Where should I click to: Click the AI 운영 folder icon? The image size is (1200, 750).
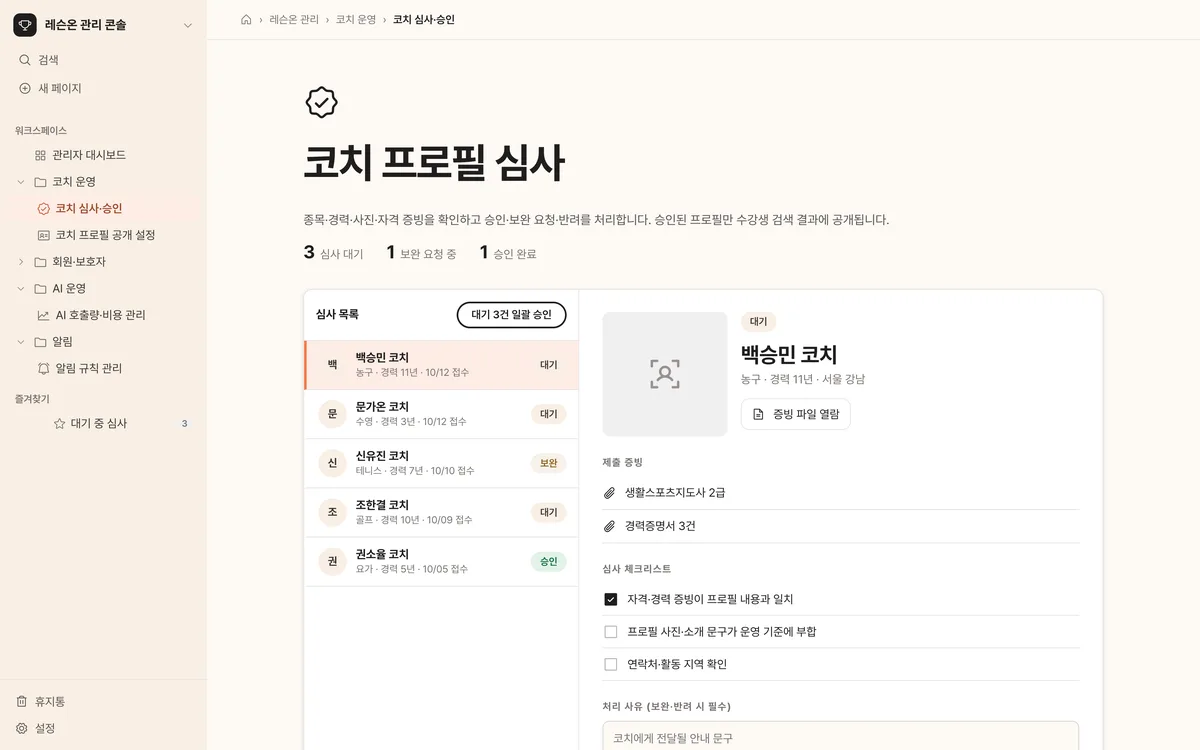[x=40, y=288]
